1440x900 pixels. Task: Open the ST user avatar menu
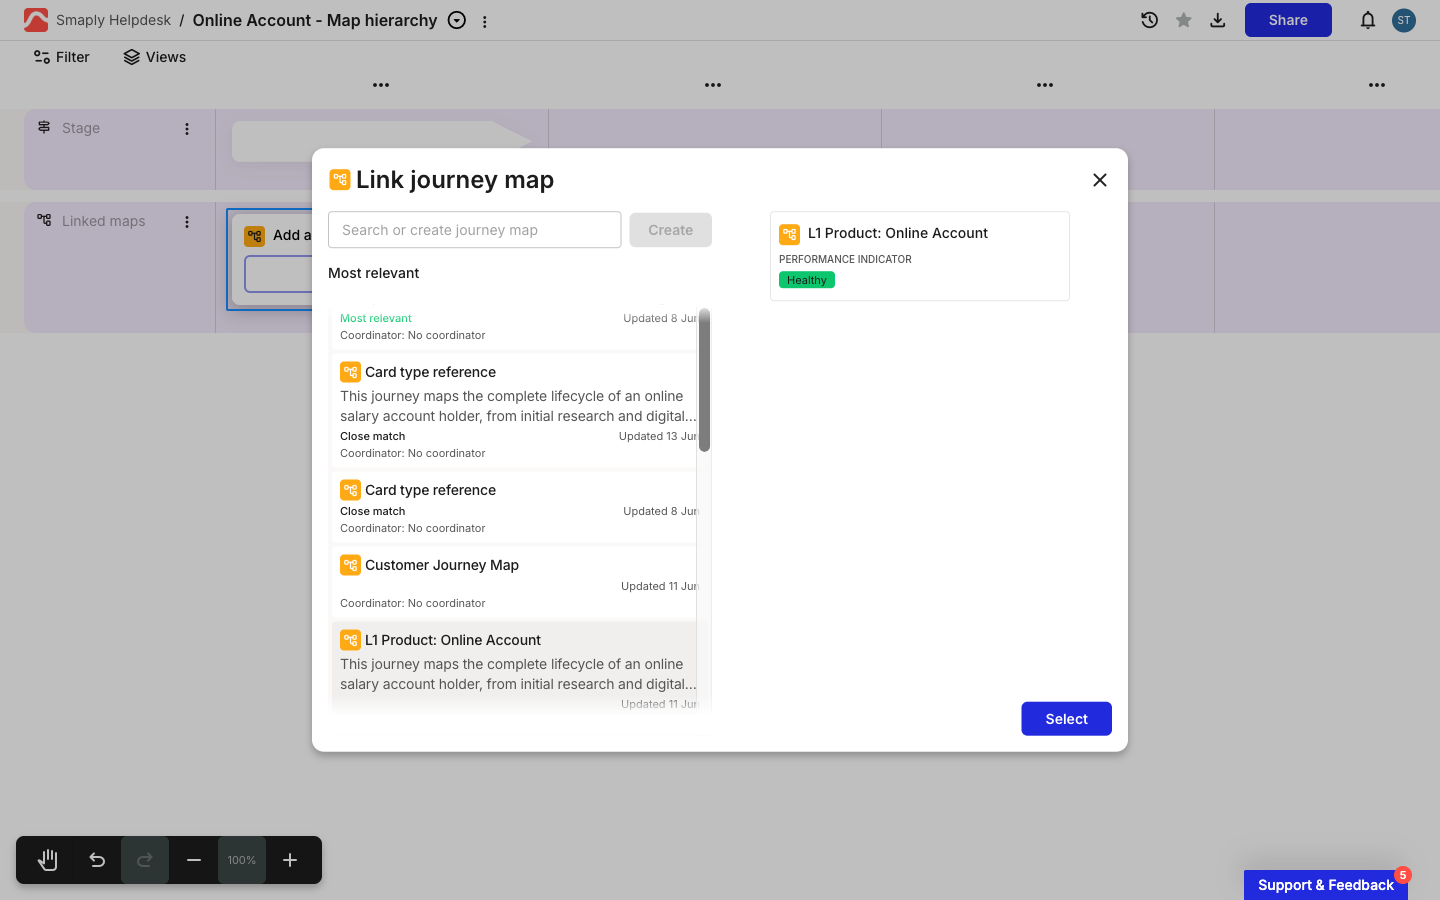(1404, 20)
